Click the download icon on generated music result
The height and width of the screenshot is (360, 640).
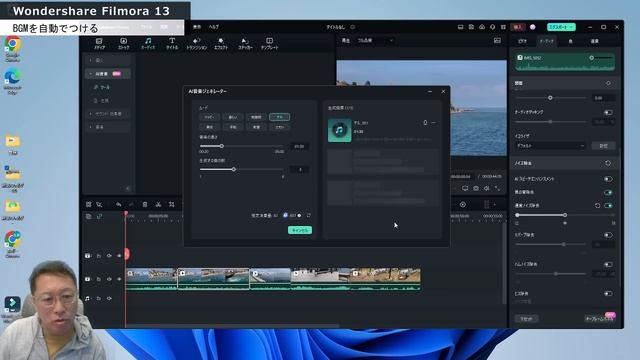tap(425, 122)
